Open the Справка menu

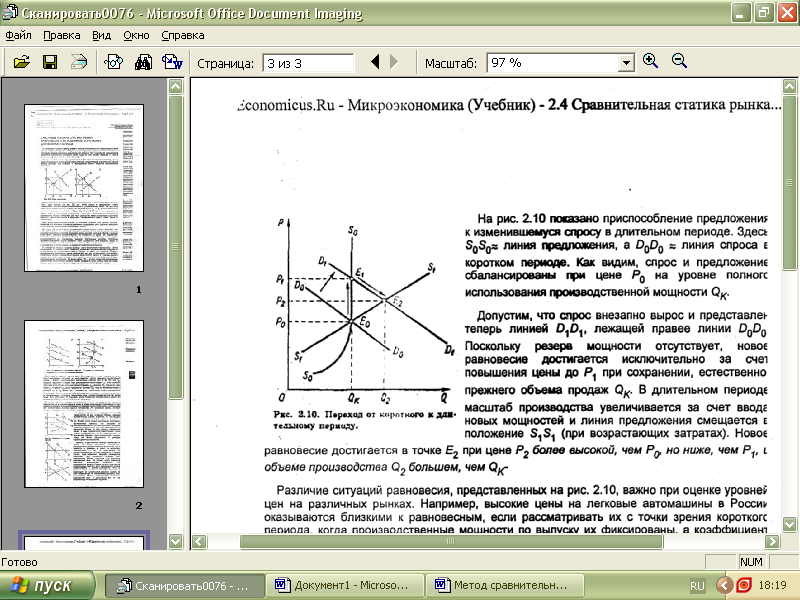pyautogui.click(x=183, y=35)
